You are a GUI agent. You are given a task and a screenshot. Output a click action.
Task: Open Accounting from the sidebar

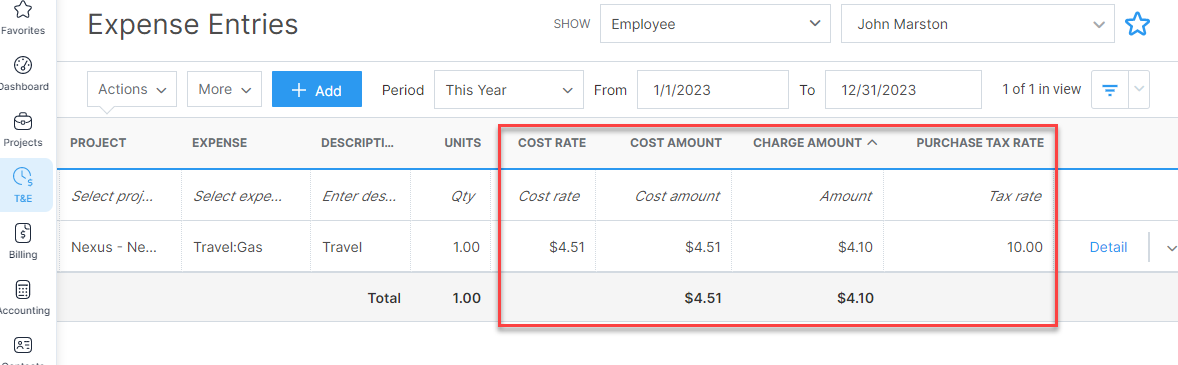tap(23, 297)
